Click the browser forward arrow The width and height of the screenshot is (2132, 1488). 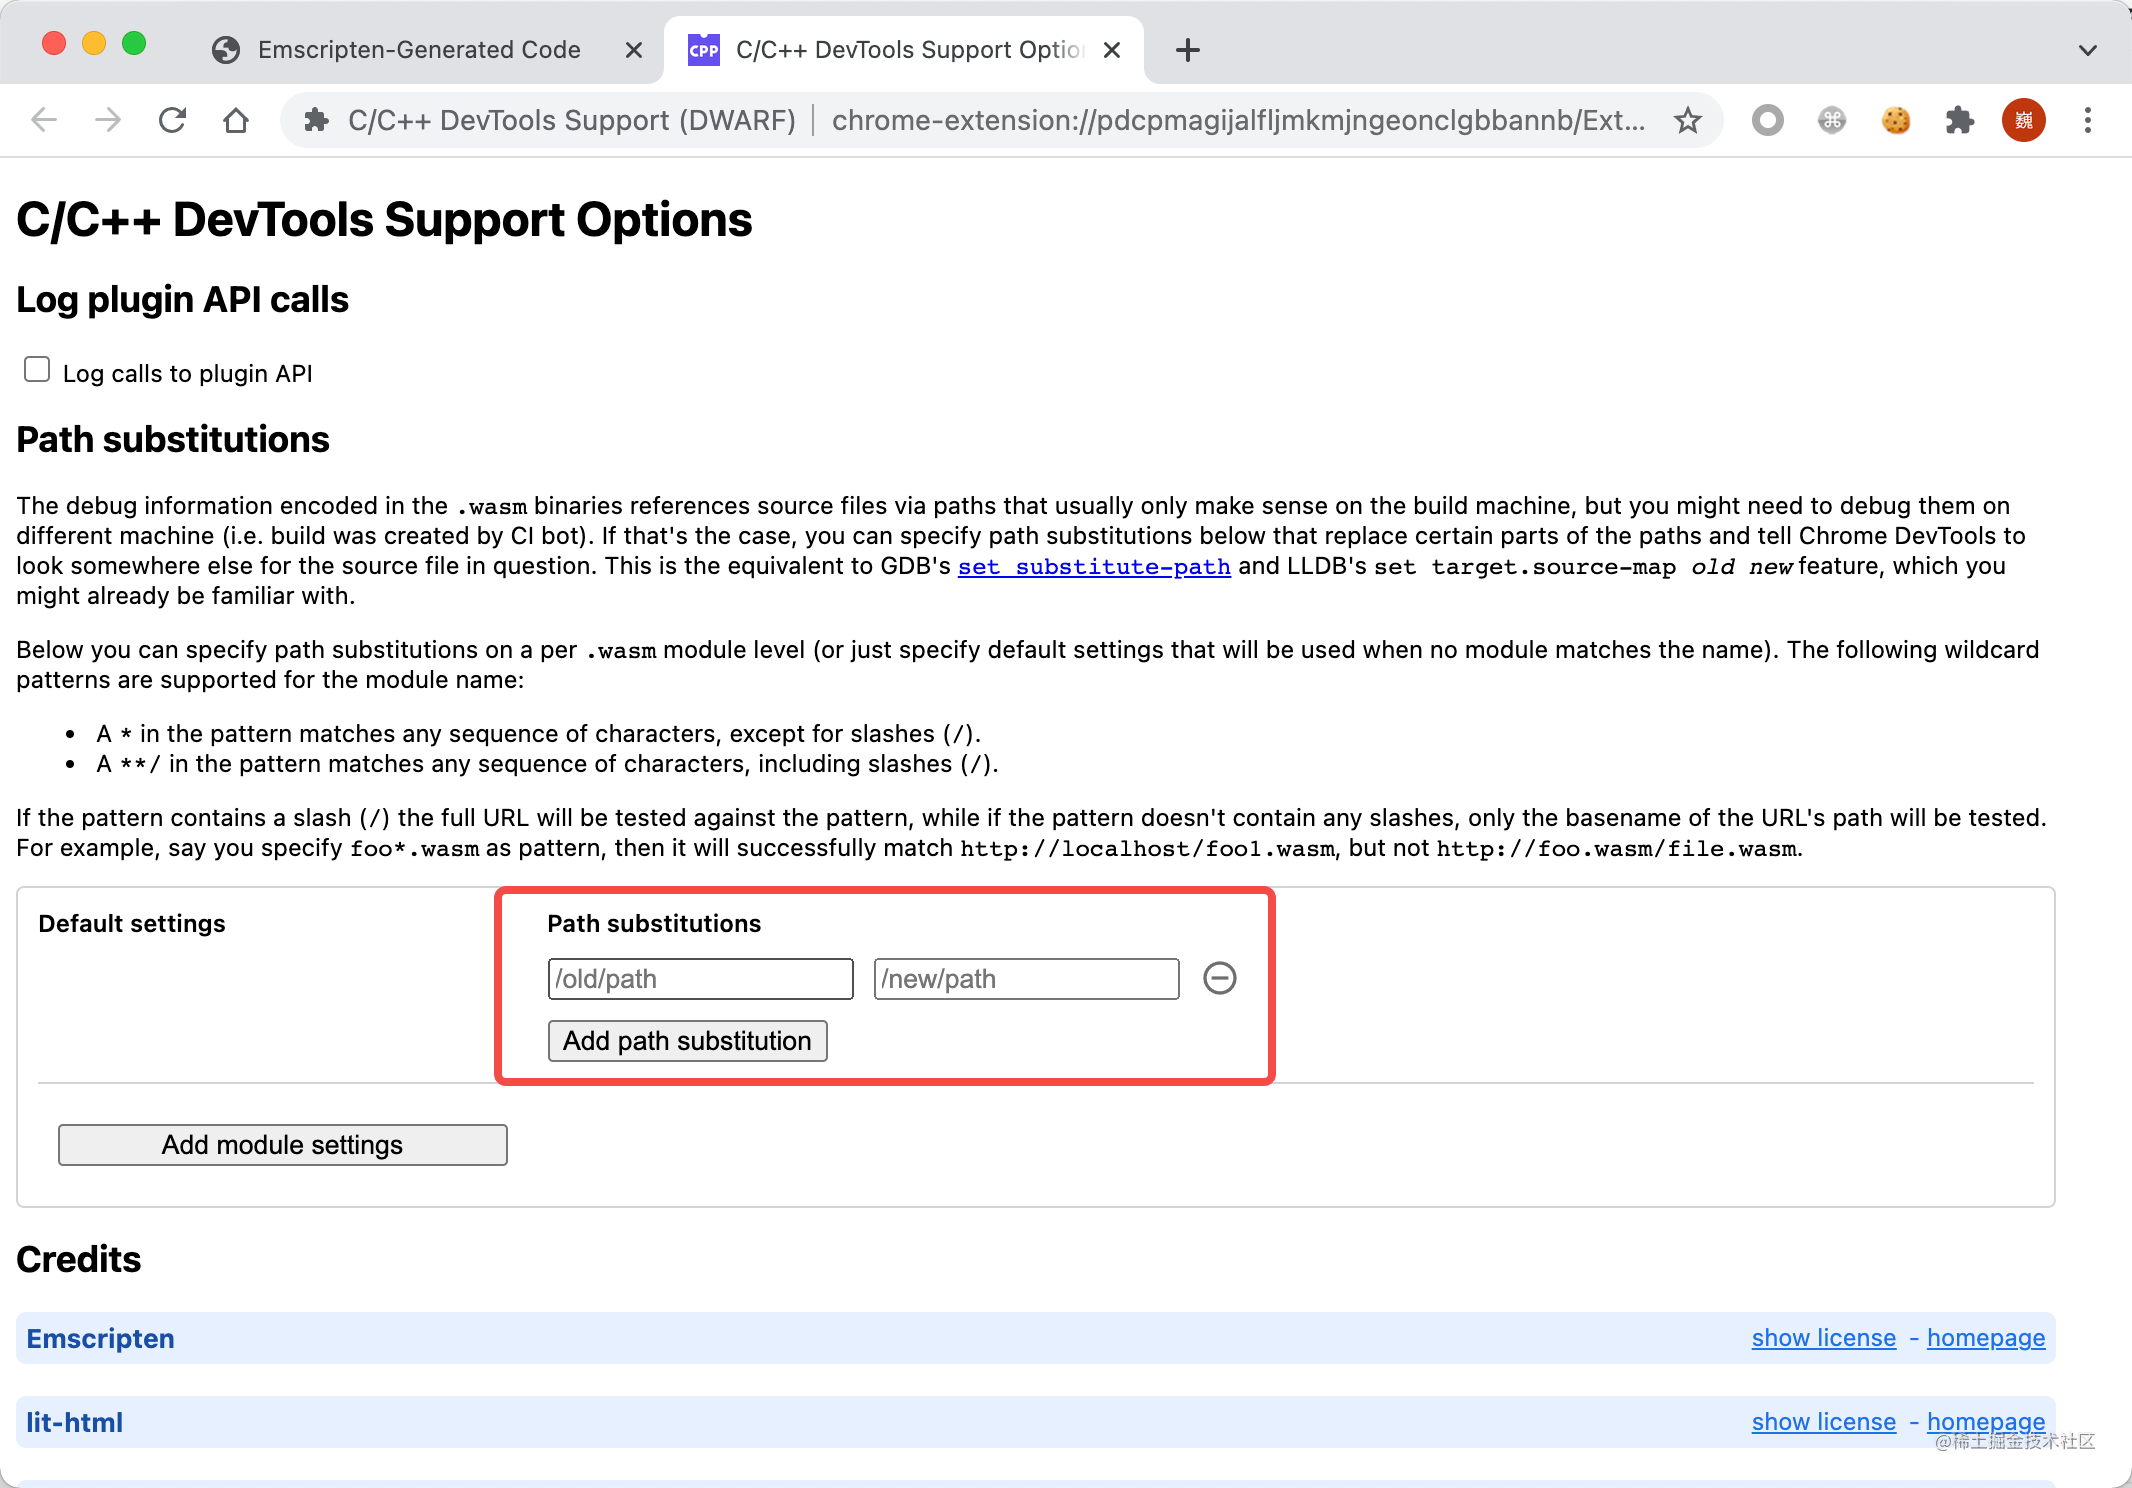(x=108, y=121)
